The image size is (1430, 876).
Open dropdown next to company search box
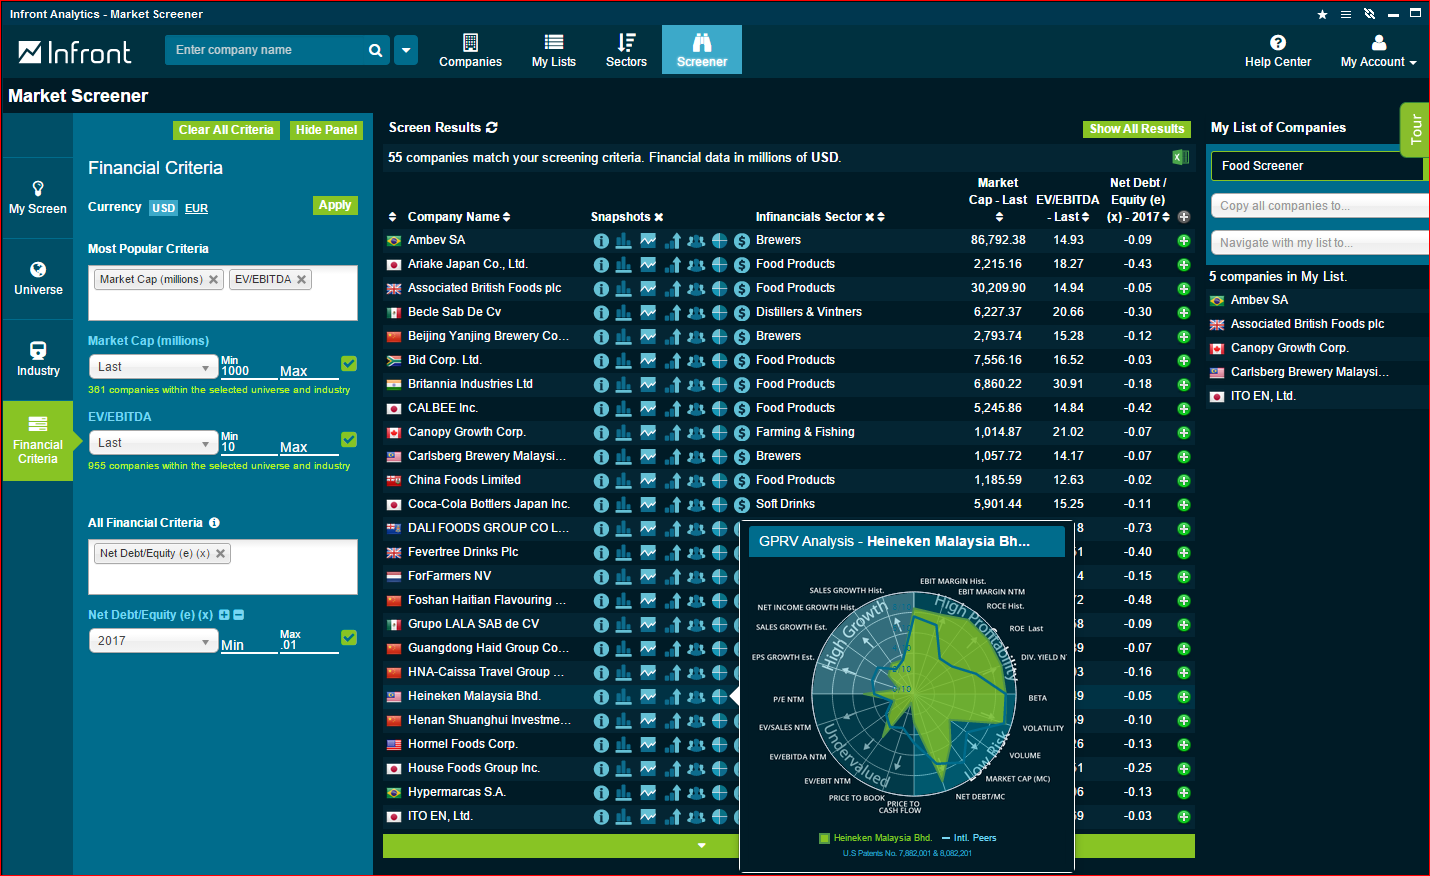pyautogui.click(x=406, y=50)
